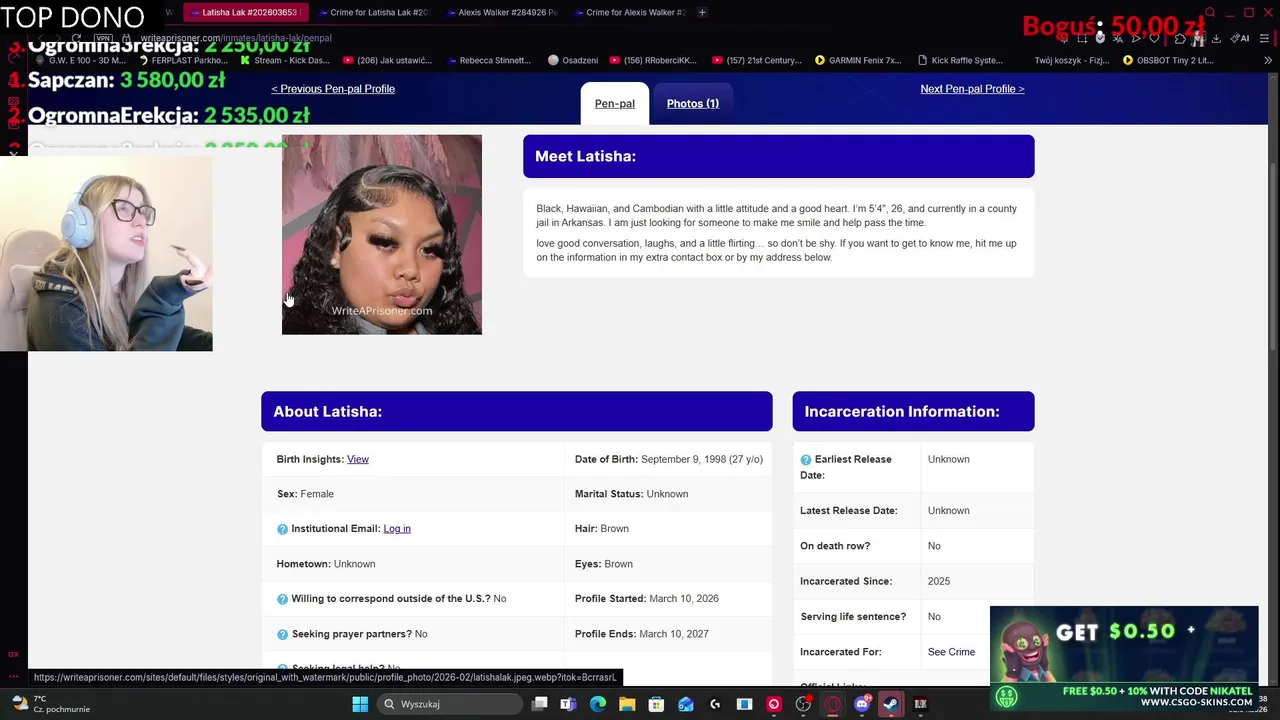
Task: Show more bookmarks with overflow chevron
Action: [x=1268, y=60]
